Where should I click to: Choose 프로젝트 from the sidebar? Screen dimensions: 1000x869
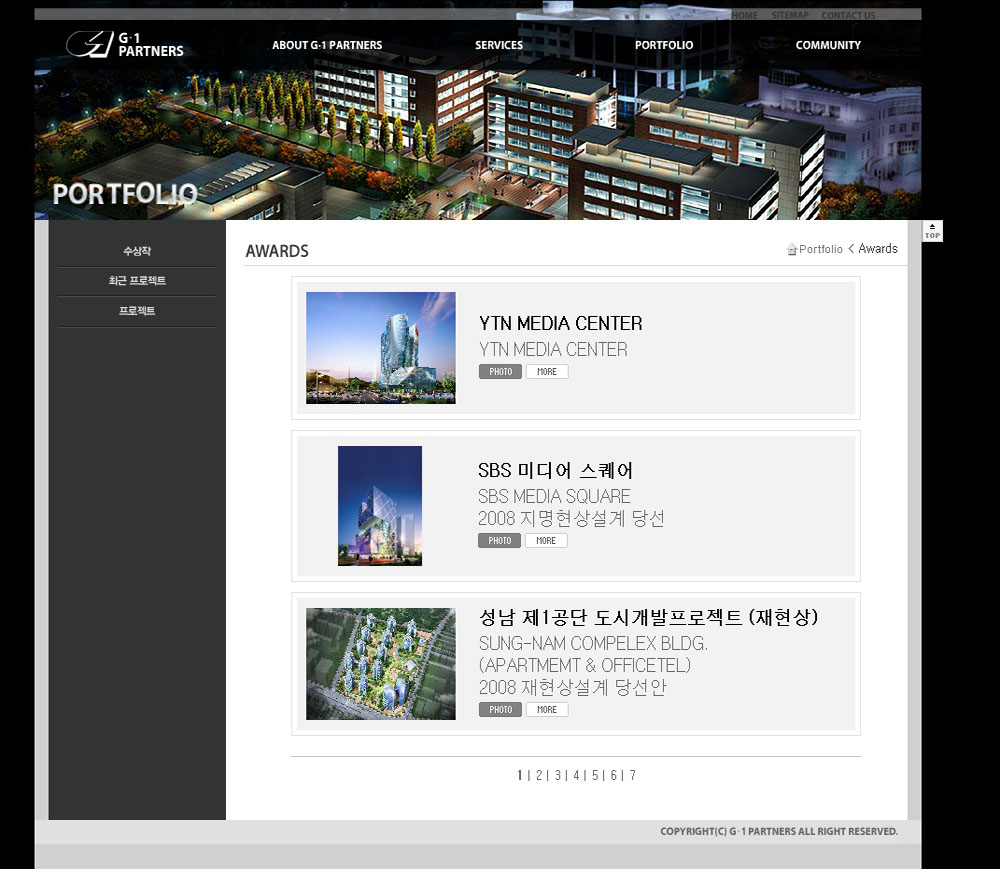point(137,311)
